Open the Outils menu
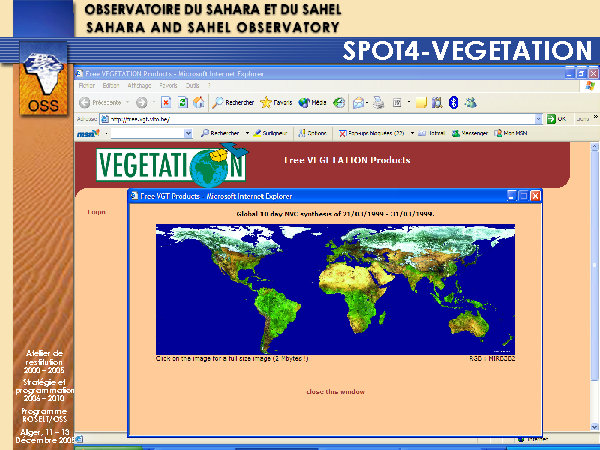This screenshot has width=600, height=450. coord(192,86)
